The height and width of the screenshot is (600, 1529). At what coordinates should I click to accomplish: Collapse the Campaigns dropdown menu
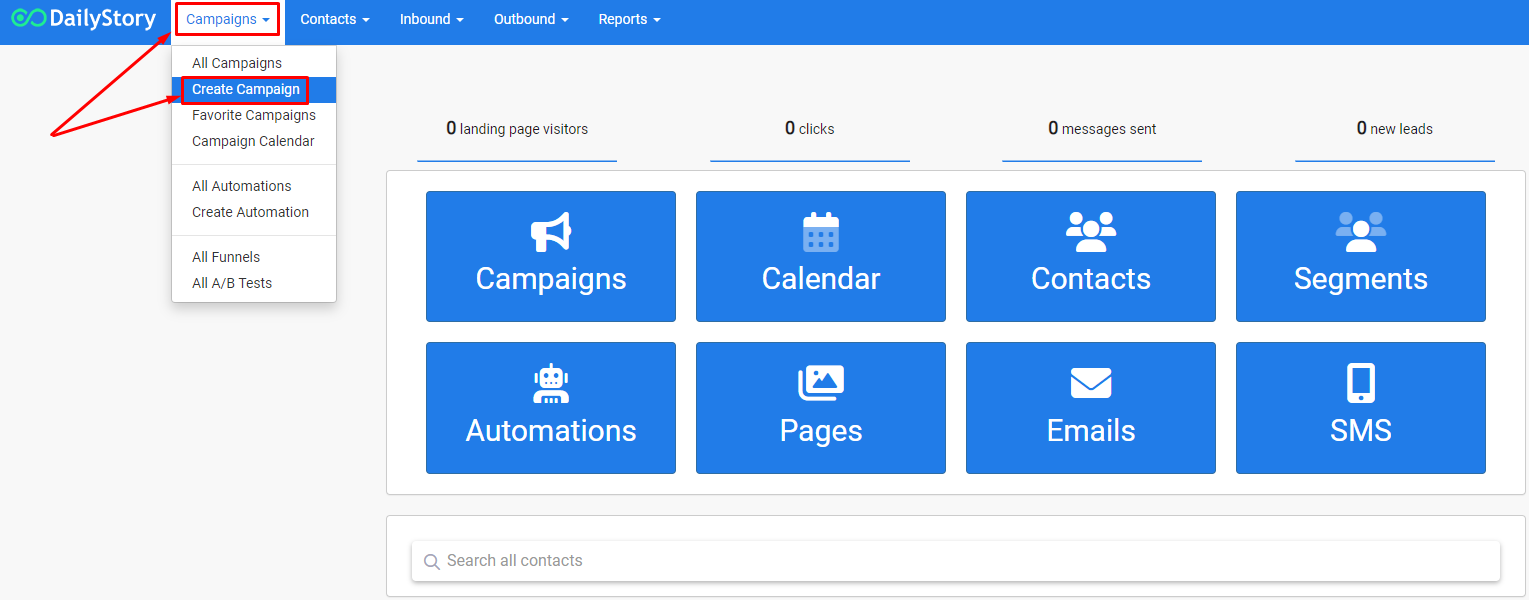228,19
